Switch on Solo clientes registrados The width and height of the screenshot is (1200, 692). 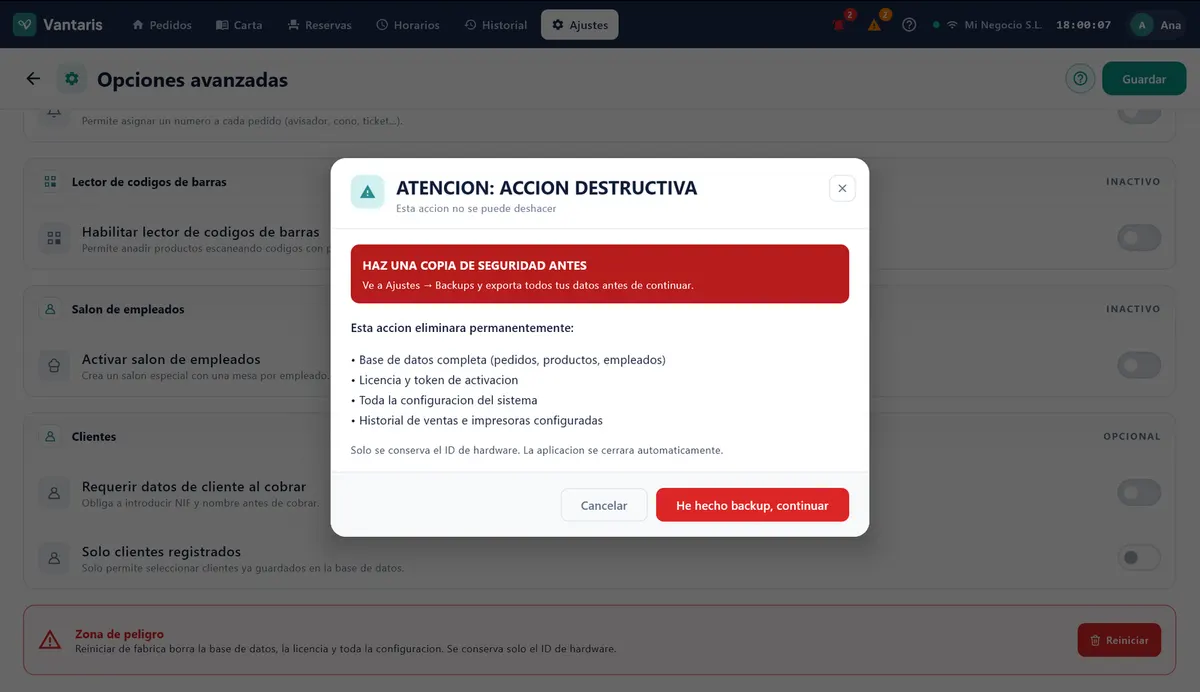click(1139, 557)
